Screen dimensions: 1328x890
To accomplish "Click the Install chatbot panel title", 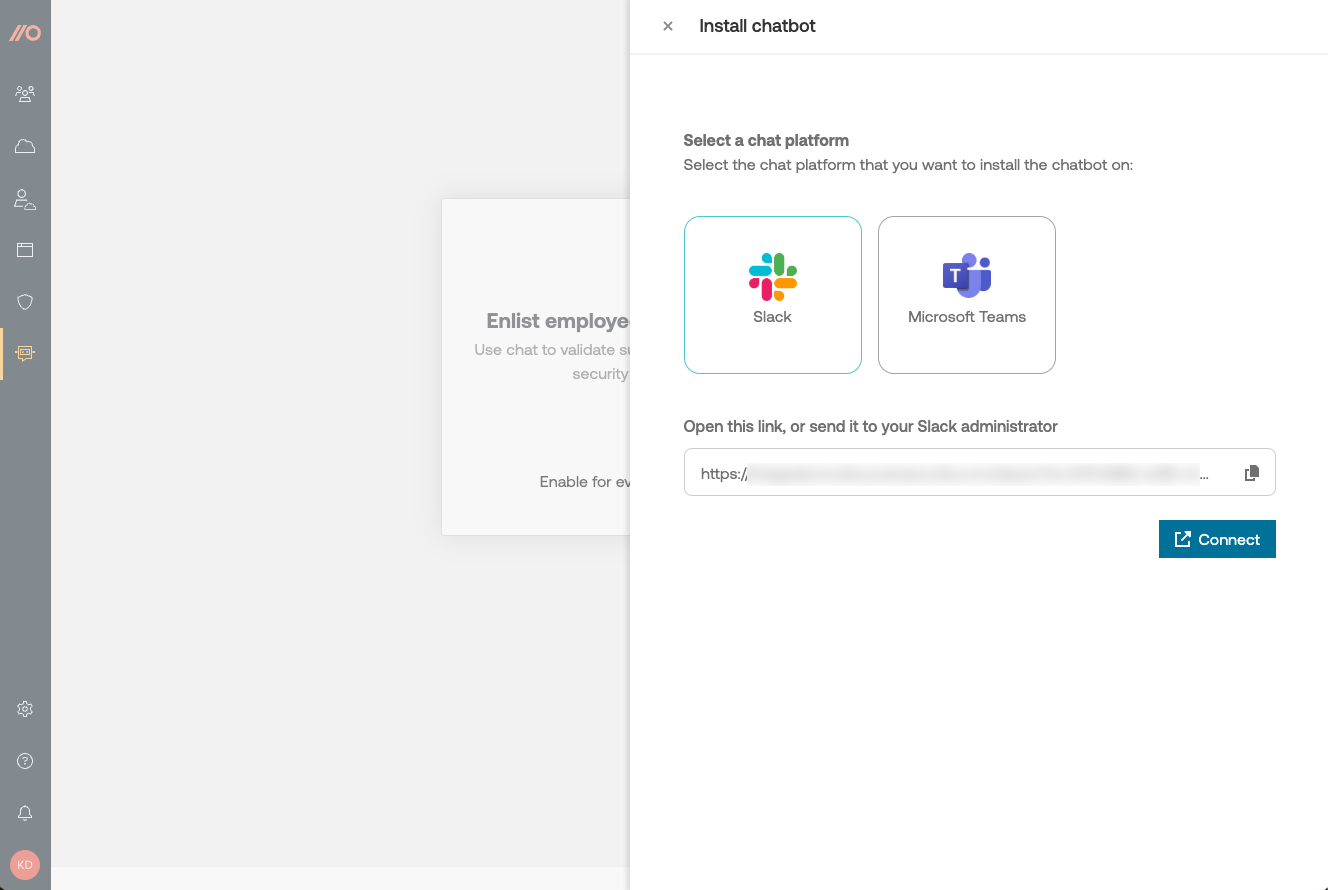I will 757,27.
